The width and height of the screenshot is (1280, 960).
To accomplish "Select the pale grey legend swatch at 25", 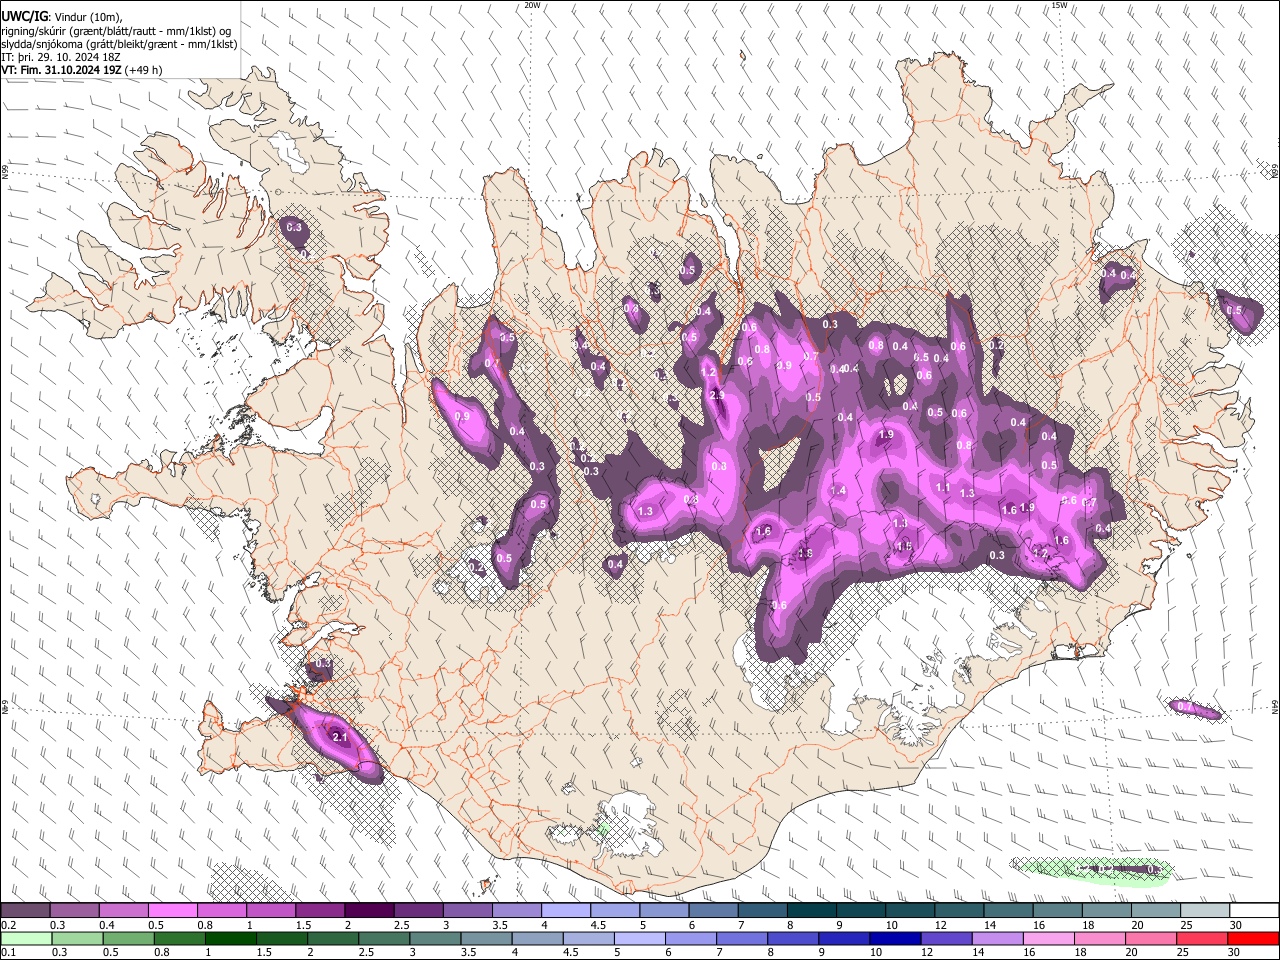I will 1205,911.
